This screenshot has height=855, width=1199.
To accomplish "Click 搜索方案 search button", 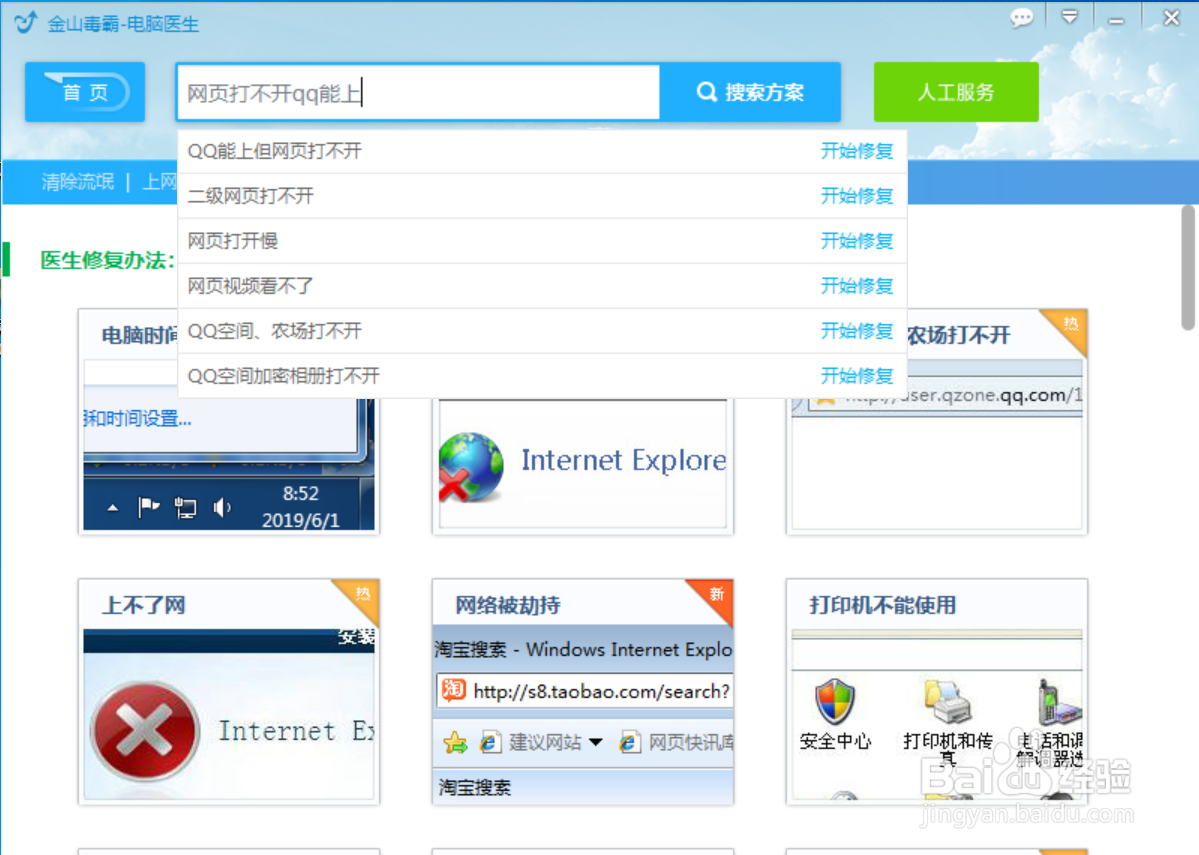I will click(750, 93).
